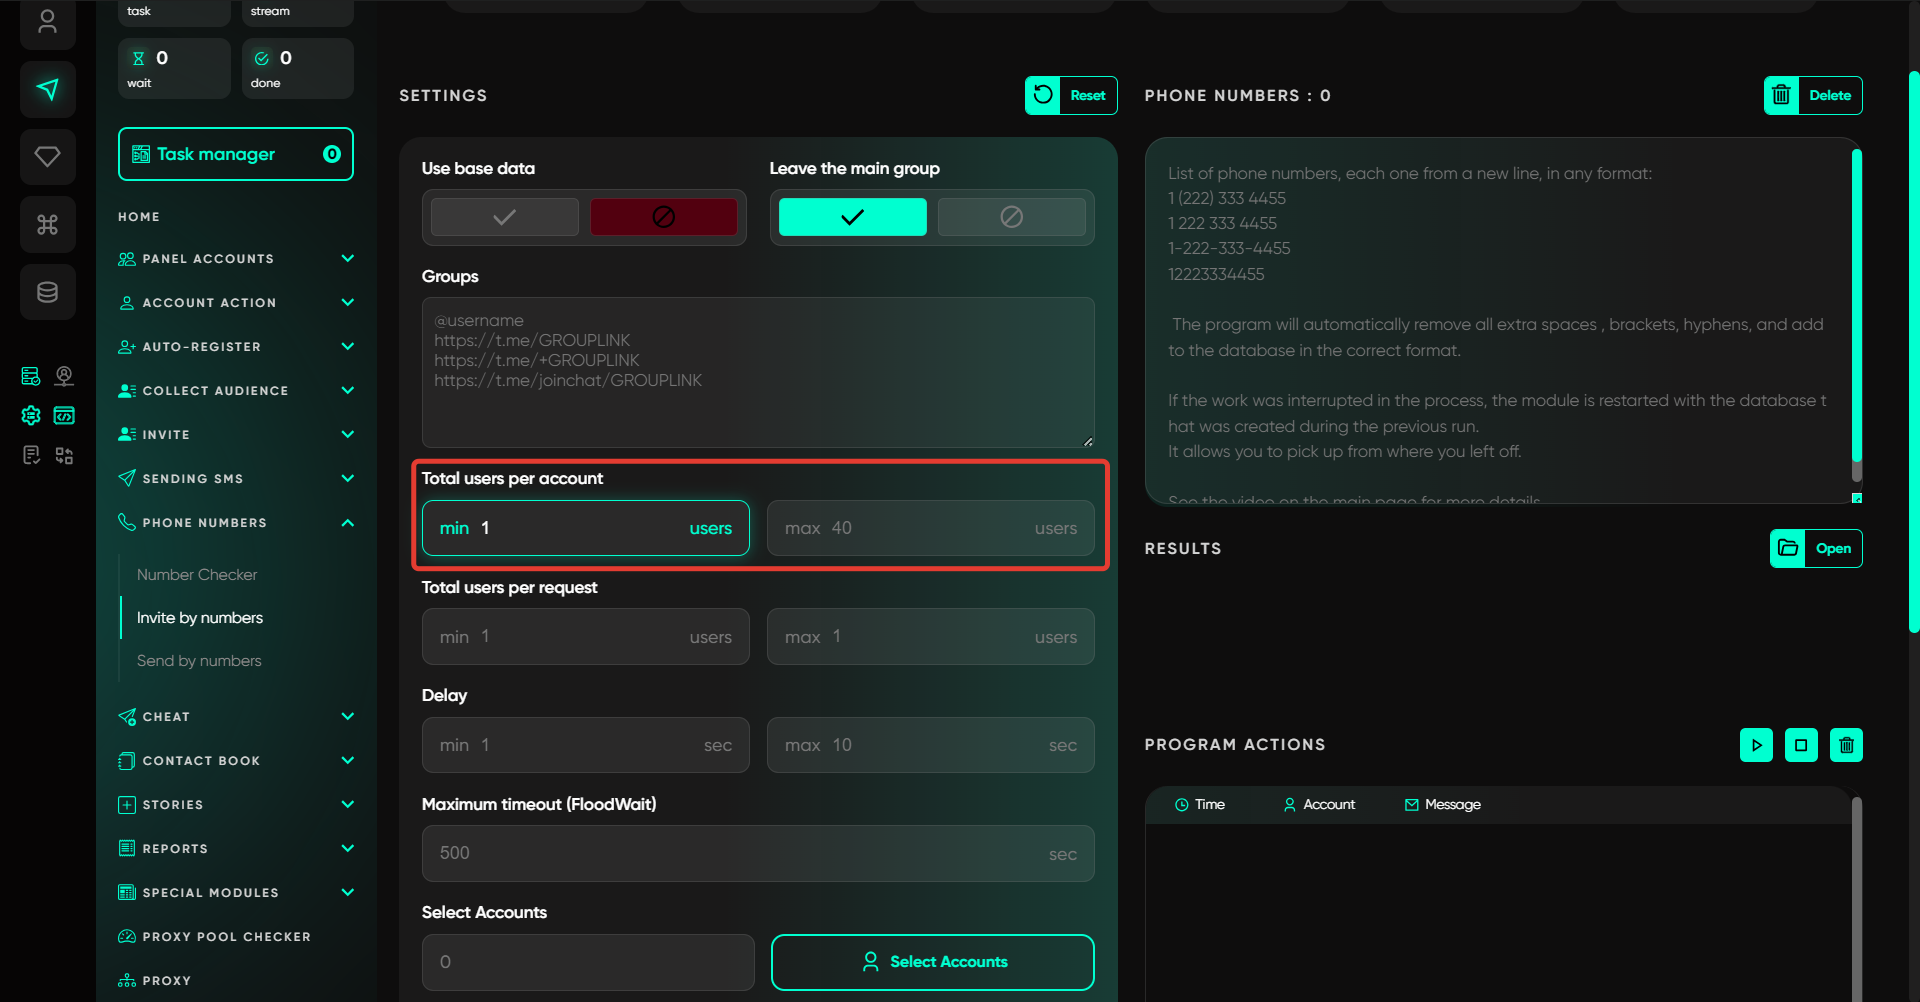Image resolution: width=1920 pixels, height=1002 pixels.
Task: Click the diamond icon in left rail
Action: pyautogui.click(x=47, y=157)
